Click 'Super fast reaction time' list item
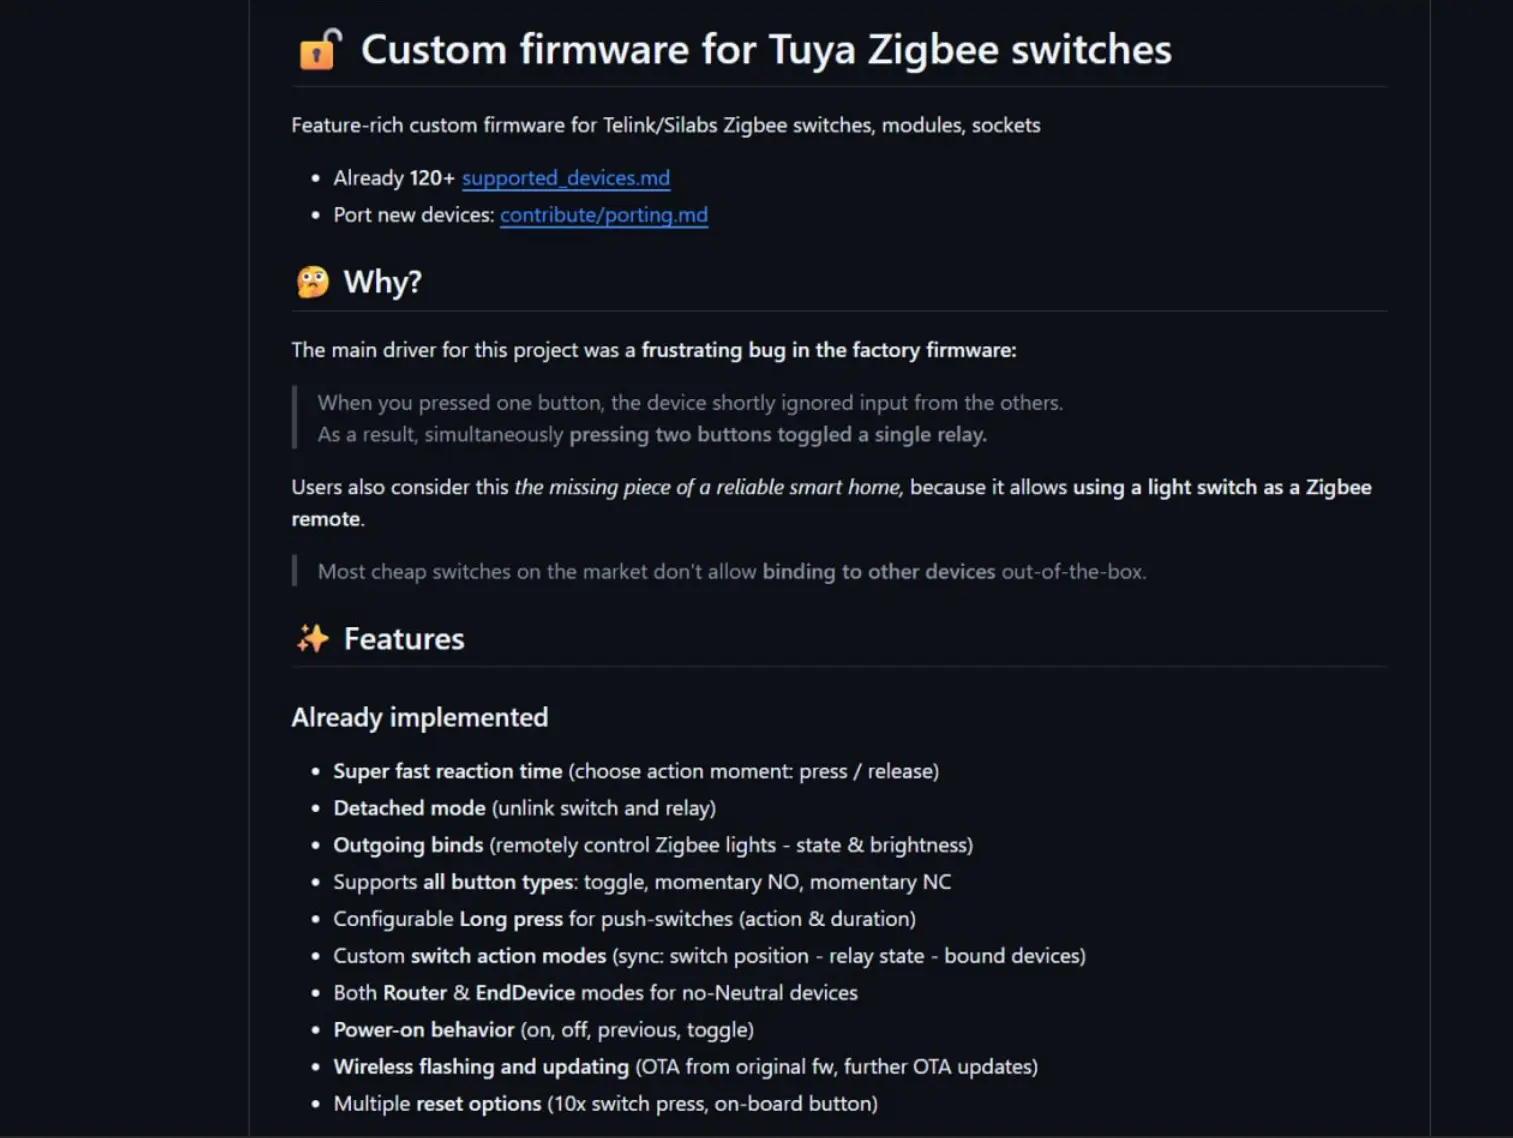This screenshot has height=1138, width=1513. pos(636,771)
